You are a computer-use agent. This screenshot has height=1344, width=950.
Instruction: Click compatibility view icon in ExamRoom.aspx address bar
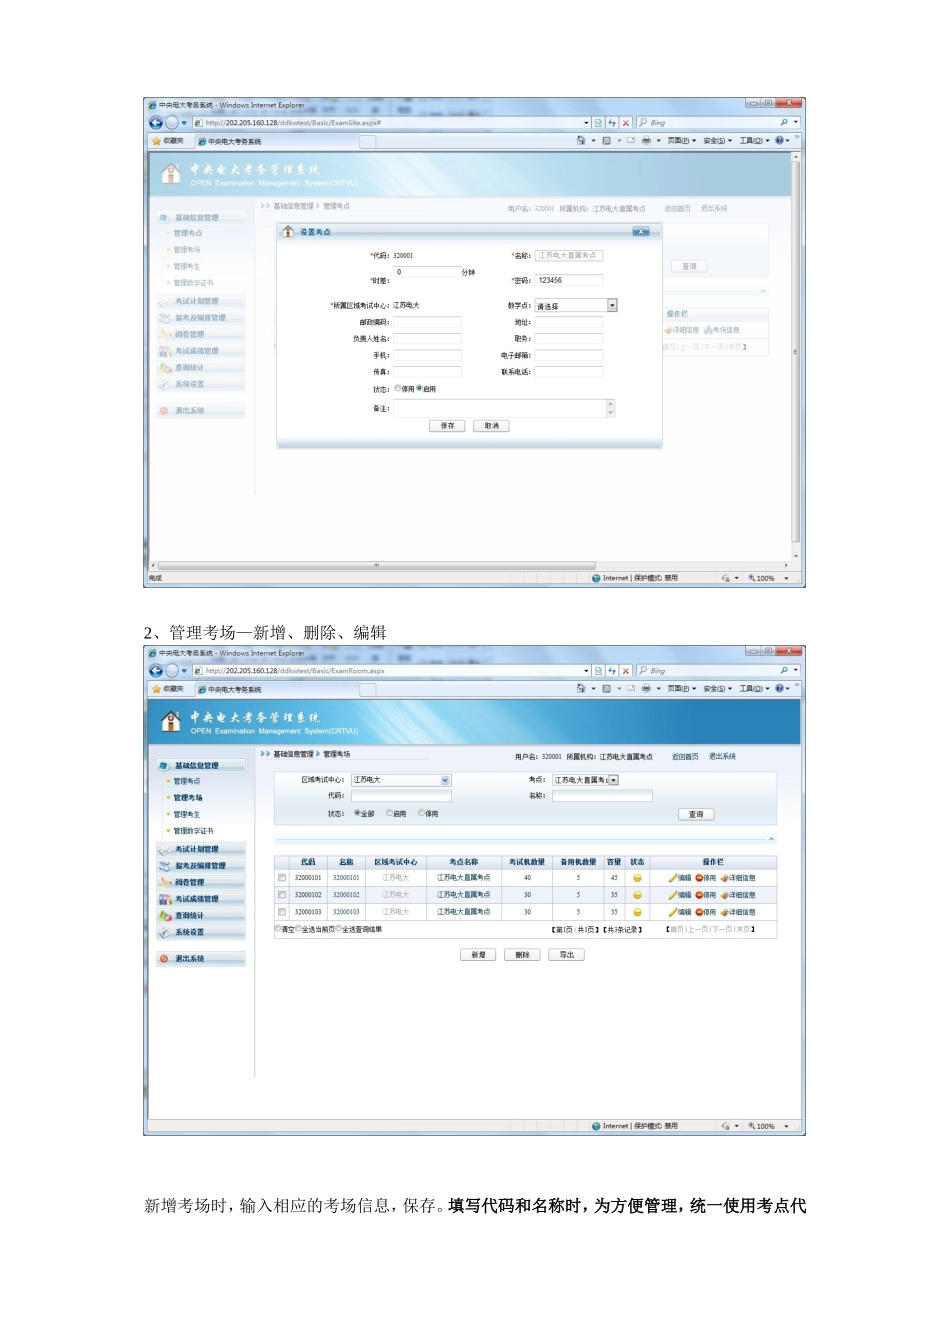point(598,671)
